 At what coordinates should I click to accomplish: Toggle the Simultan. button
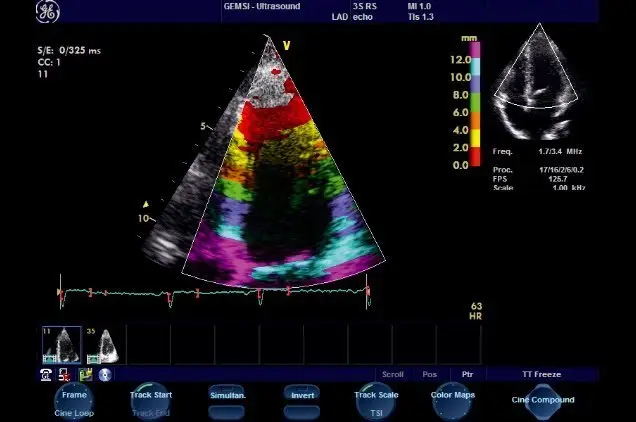[226, 396]
